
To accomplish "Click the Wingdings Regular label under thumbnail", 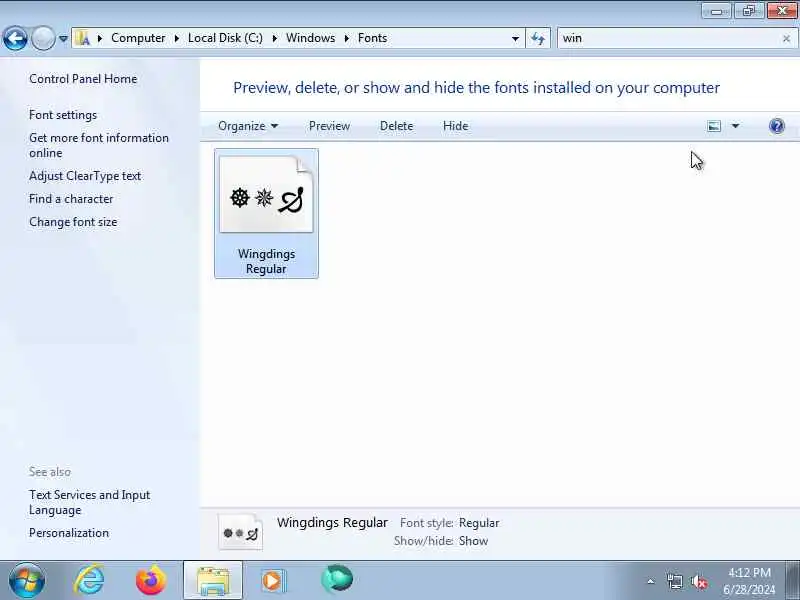I will (x=266, y=261).
